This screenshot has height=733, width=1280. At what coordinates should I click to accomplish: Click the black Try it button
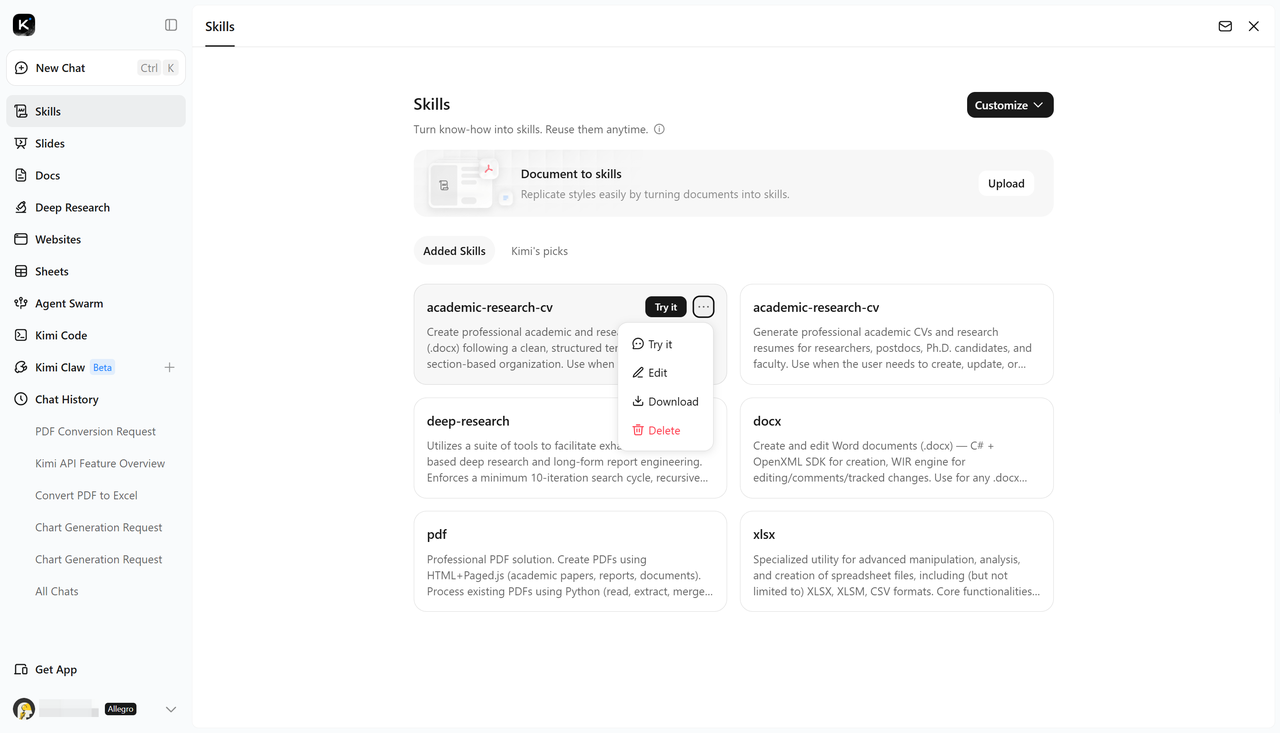(x=666, y=307)
